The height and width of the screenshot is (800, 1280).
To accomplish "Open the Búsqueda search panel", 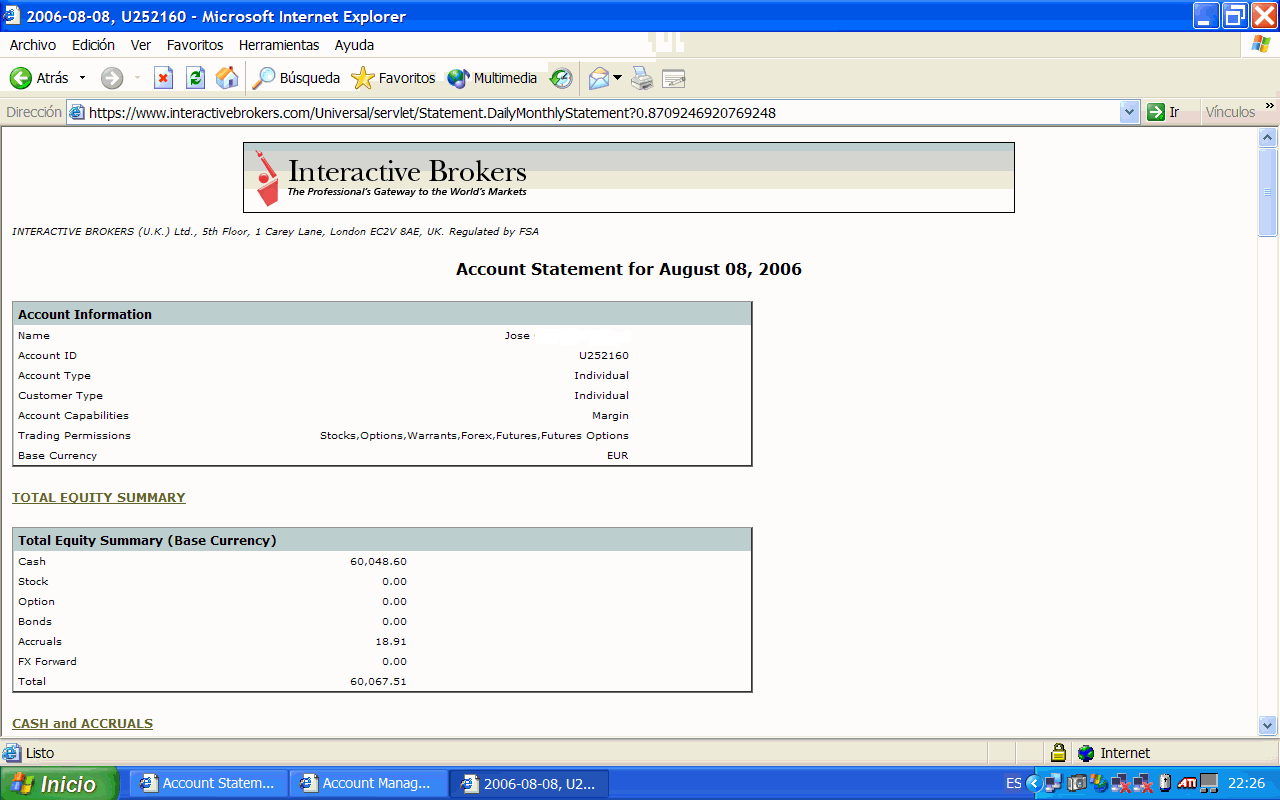I will (x=296, y=78).
